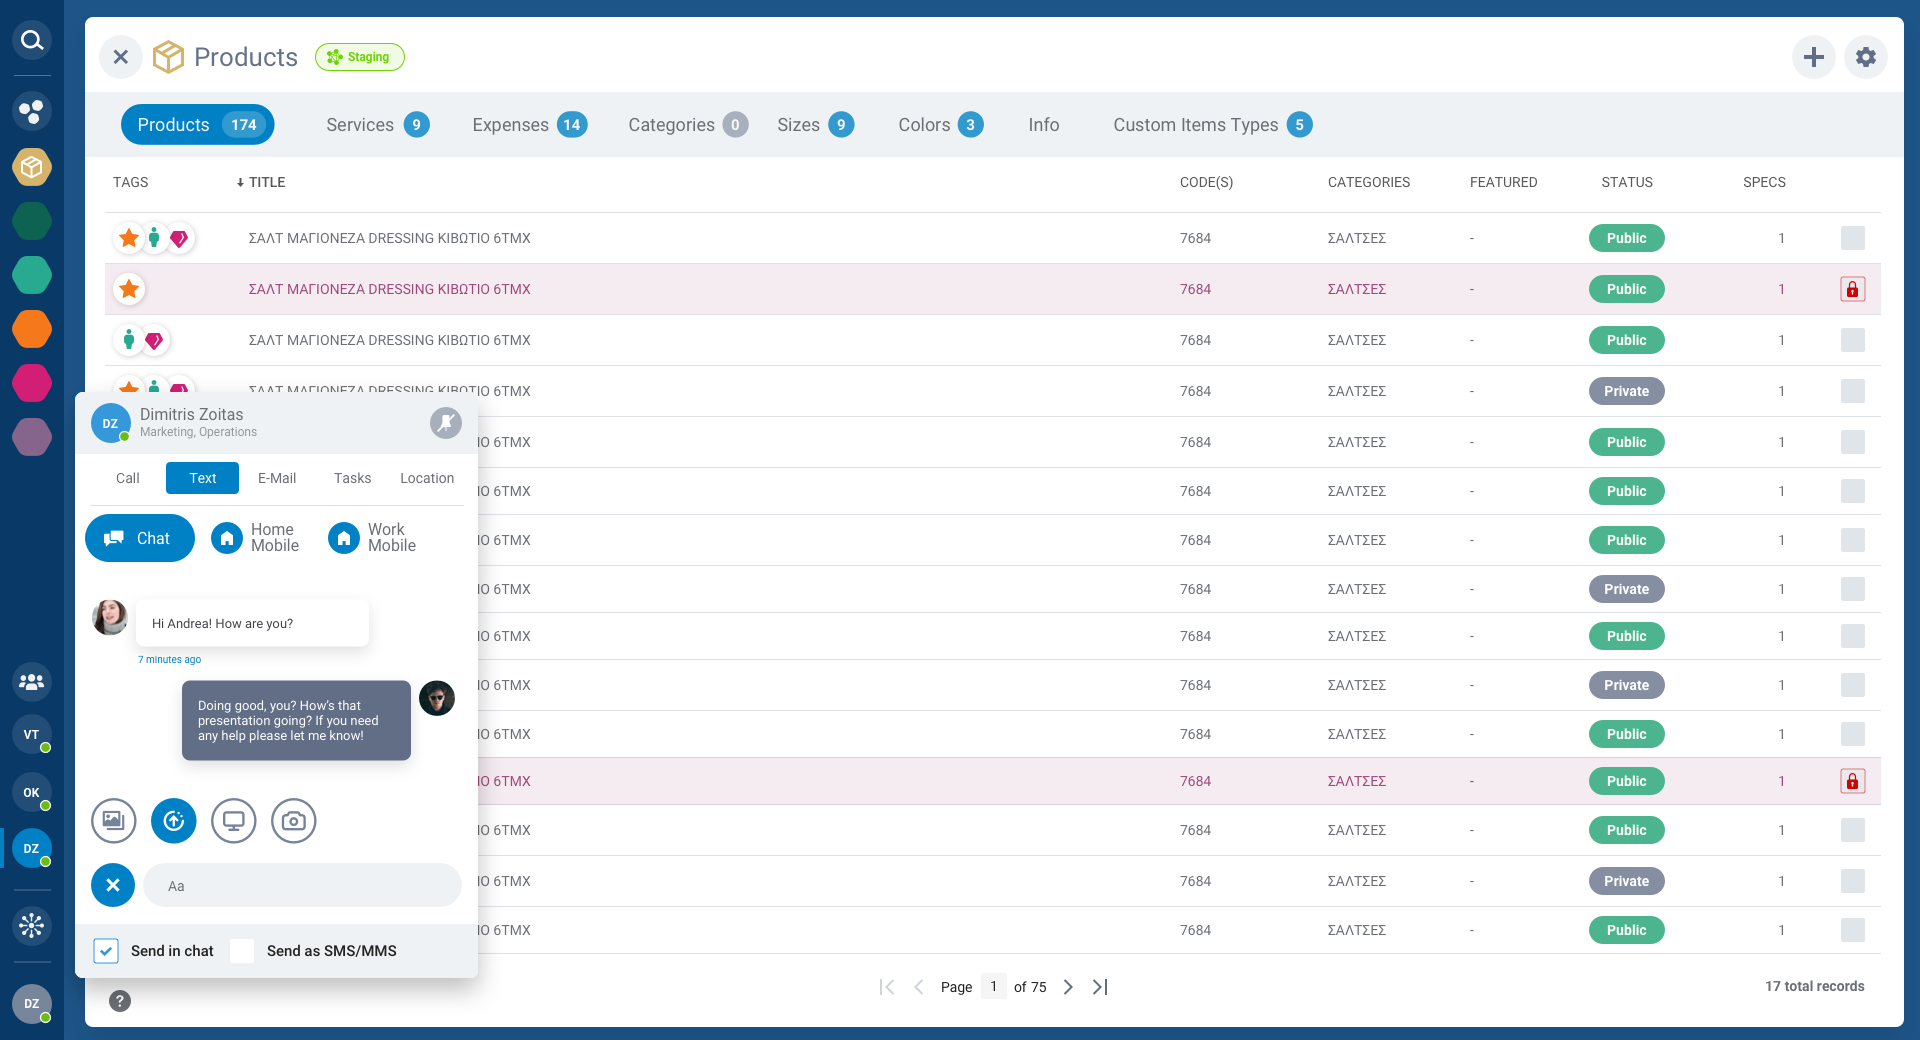Screen dimensions: 1920x1040
Task: Open the E-Mail tab in contact panel
Action: click(x=277, y=478)
